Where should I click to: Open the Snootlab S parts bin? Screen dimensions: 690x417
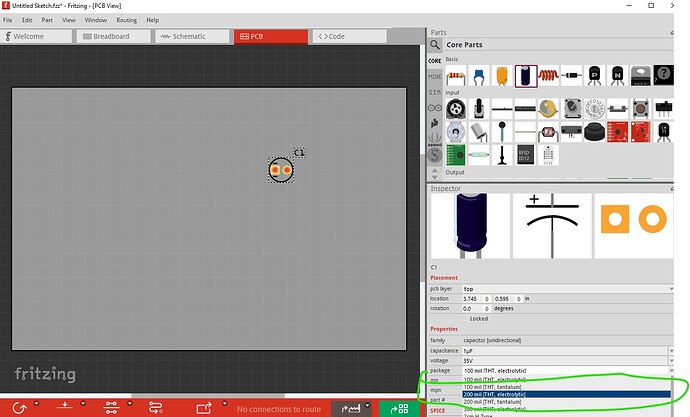[435, 155]
